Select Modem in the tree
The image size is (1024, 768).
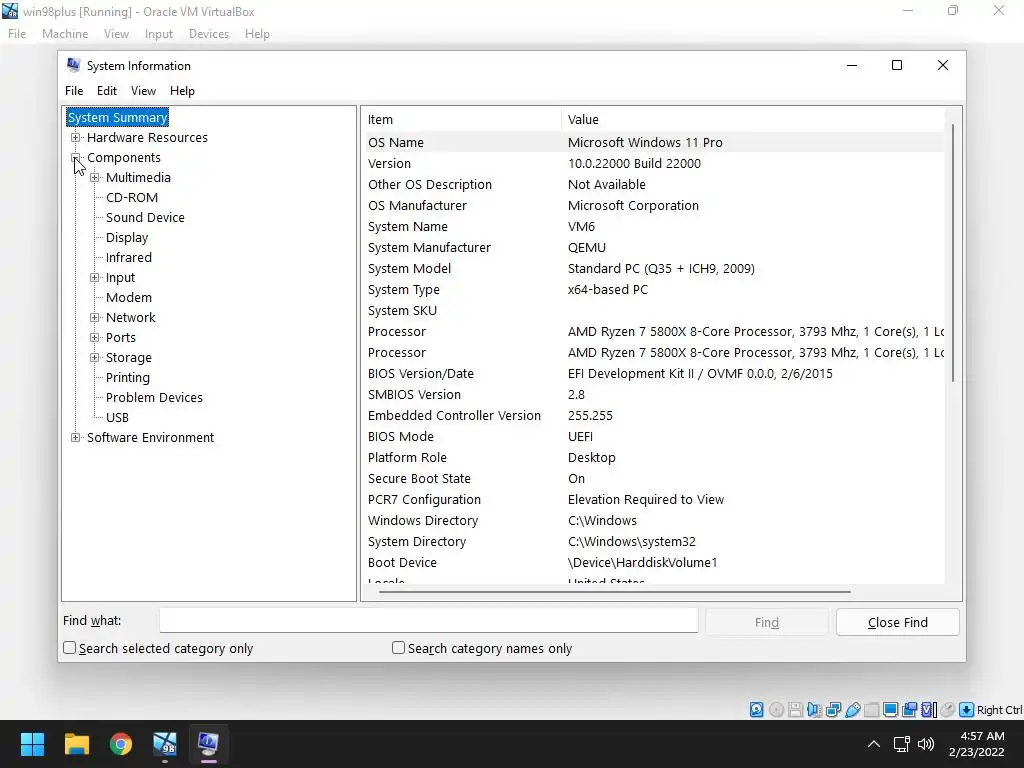(x=129, y=297)
